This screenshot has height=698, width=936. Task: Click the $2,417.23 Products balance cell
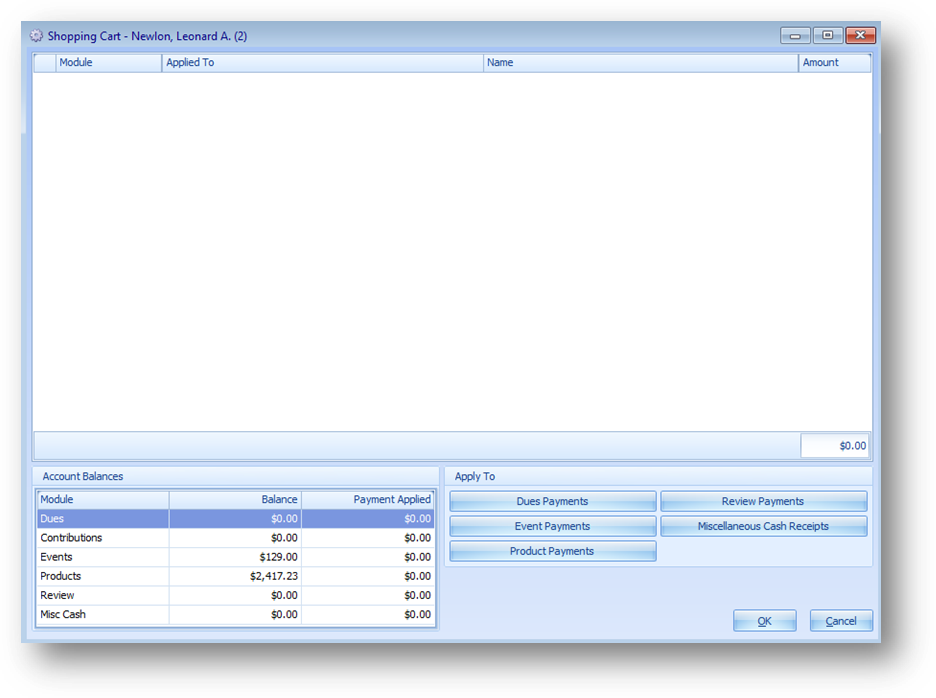(x=235, y=576)
